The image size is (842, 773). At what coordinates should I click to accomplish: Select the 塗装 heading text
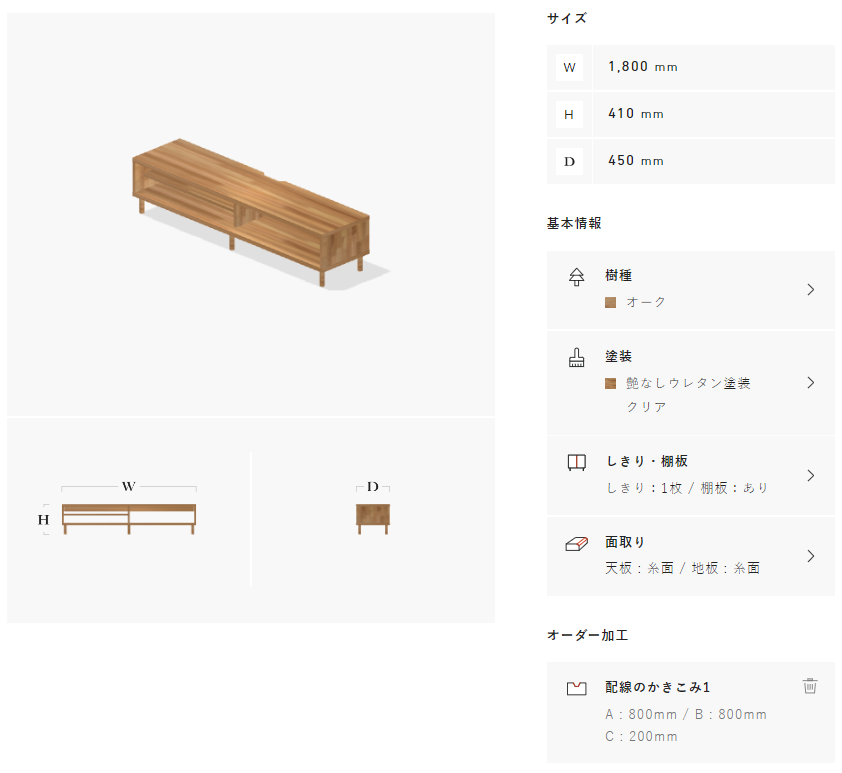click(x=619, y=356)
